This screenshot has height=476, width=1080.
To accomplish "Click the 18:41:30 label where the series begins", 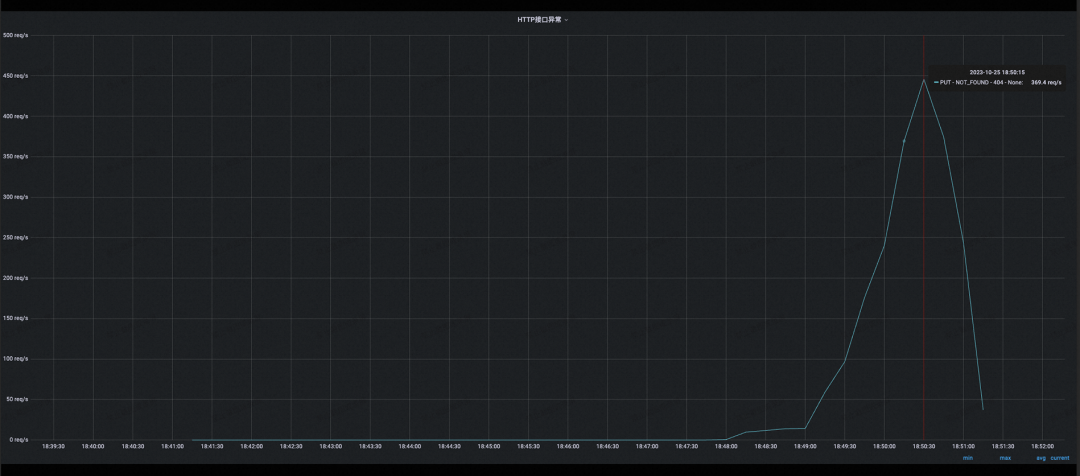I will (212, 446).
